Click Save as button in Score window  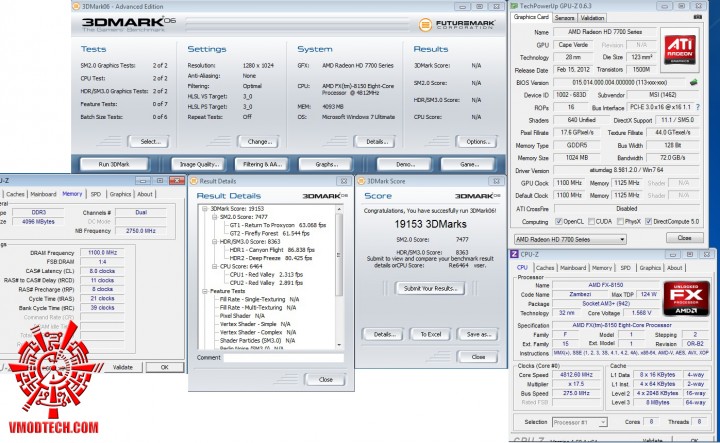(478, 334)
